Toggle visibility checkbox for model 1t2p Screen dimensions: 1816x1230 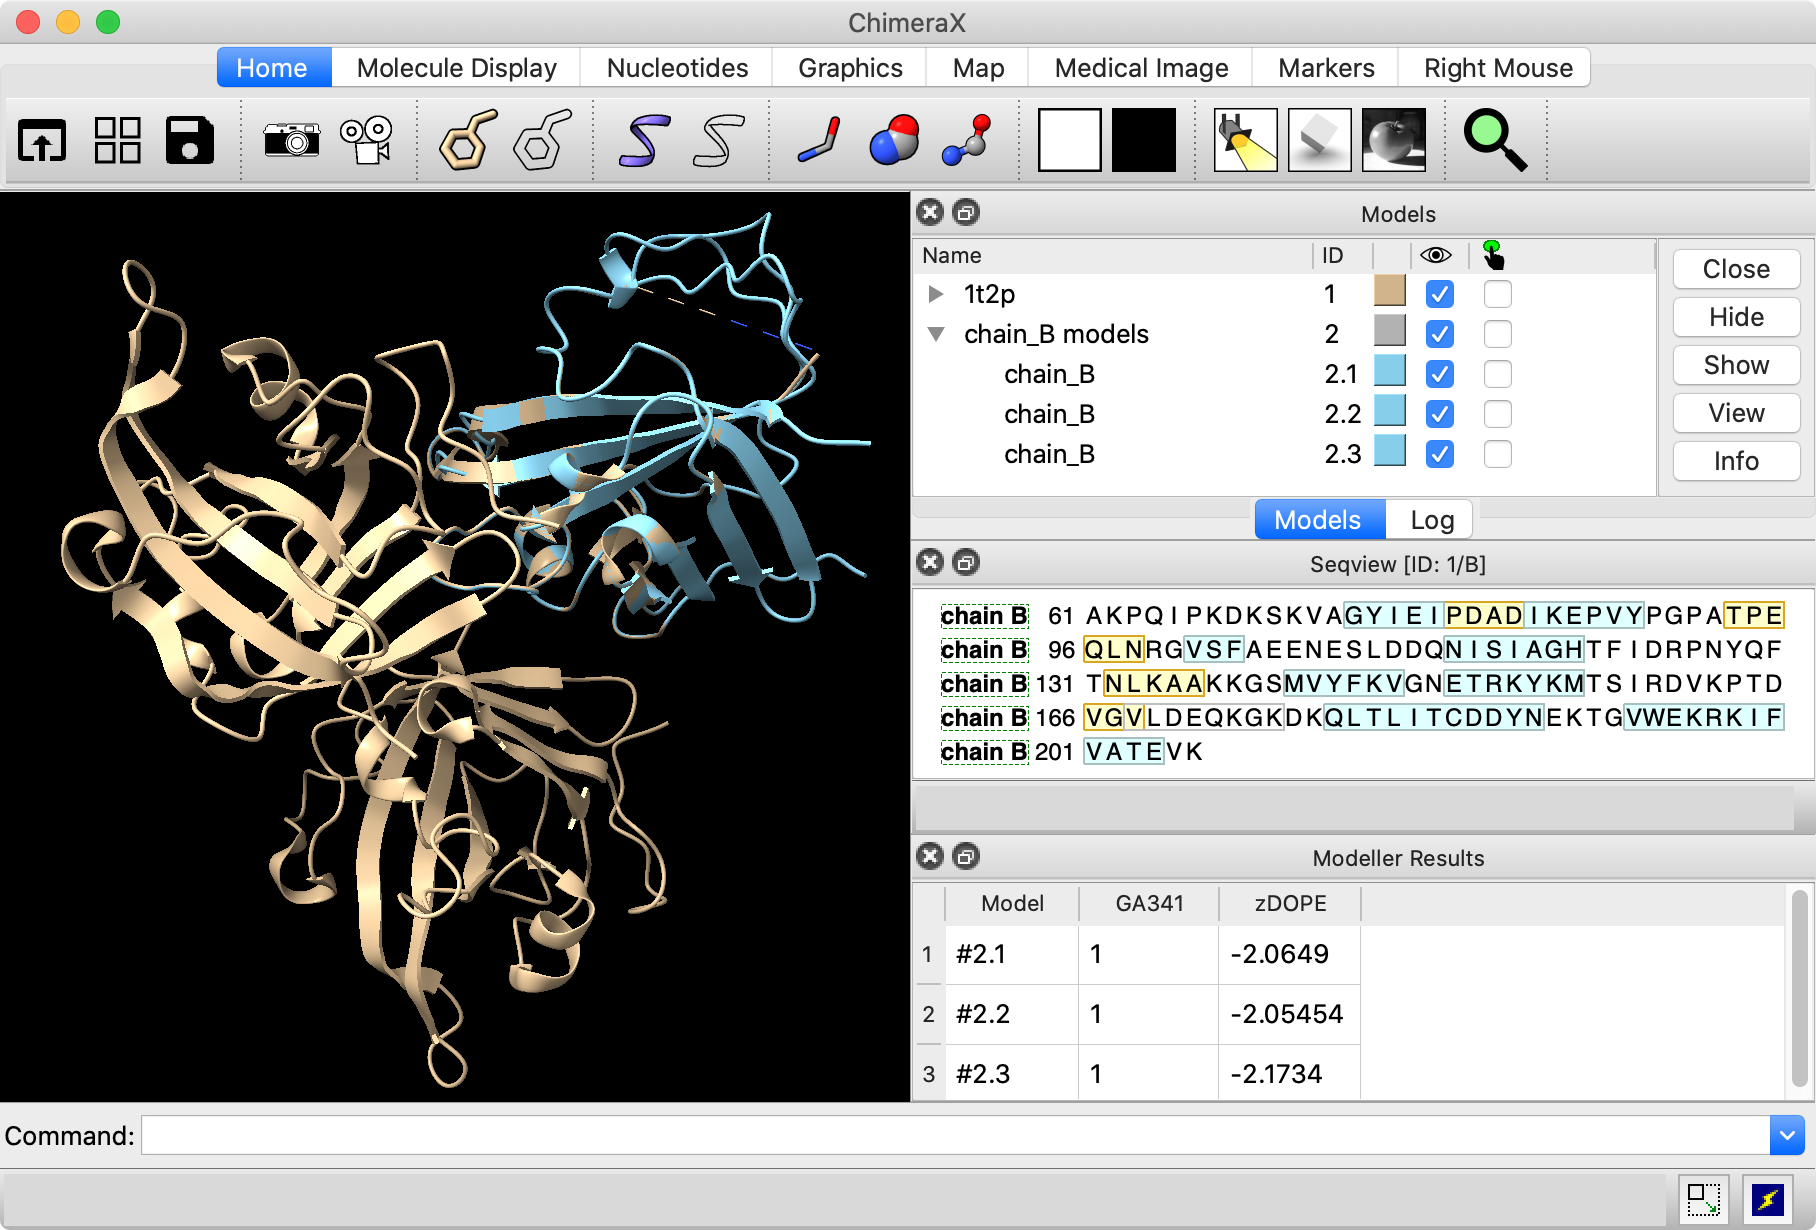point(1439,294)
